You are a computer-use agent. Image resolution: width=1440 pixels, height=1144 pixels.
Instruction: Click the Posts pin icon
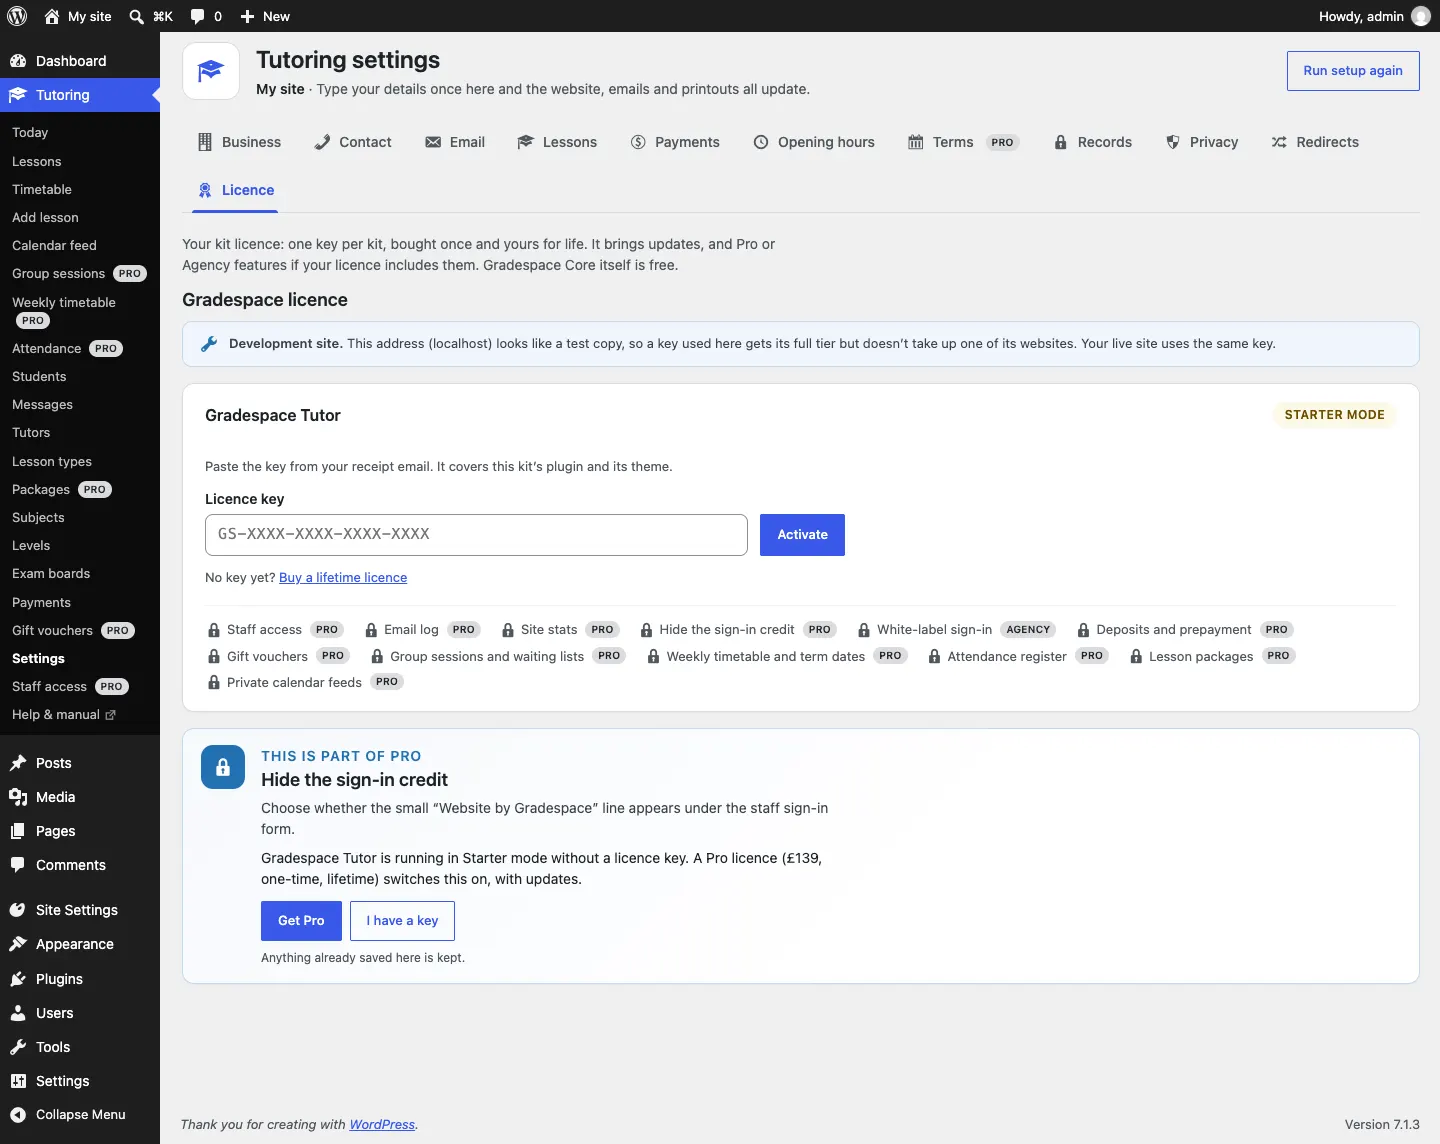(x=18, y=763)
